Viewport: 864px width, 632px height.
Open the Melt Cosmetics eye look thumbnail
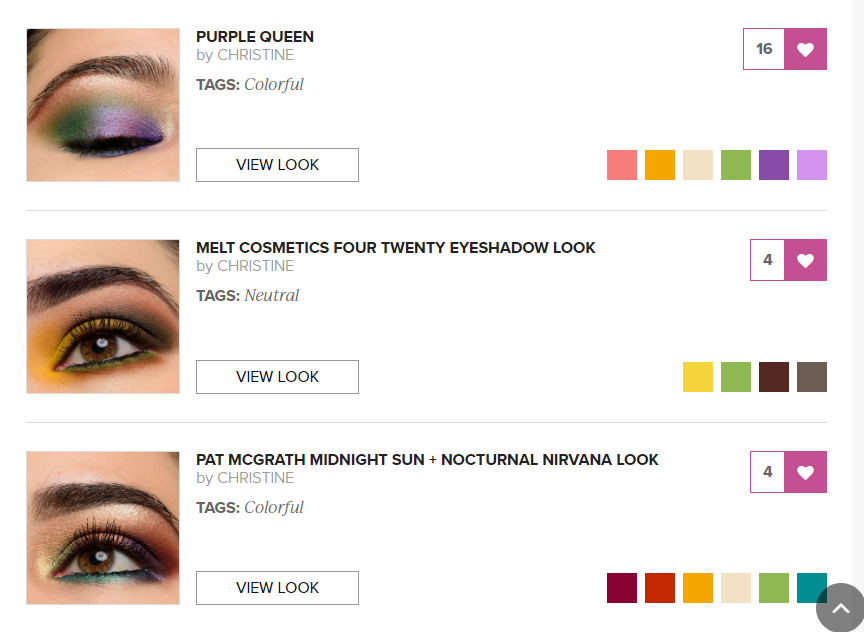(103, 316)
